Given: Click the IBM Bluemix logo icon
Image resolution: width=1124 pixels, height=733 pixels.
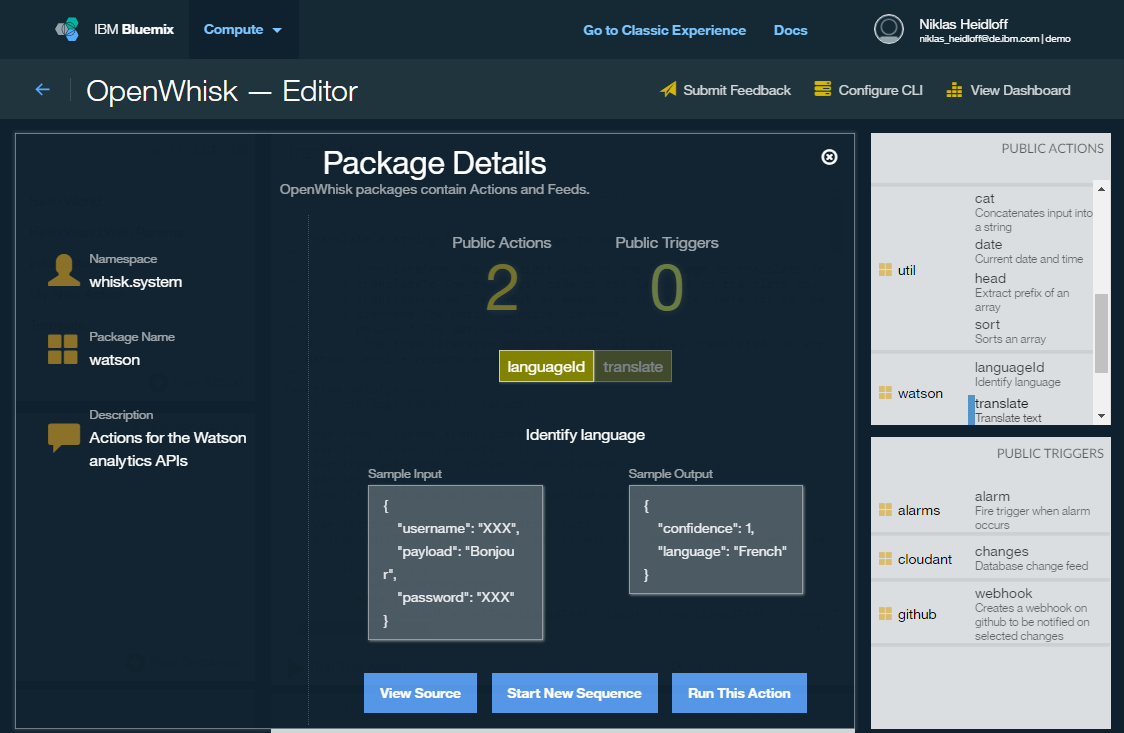Looking at the screenshot, I should pos(67,29).
